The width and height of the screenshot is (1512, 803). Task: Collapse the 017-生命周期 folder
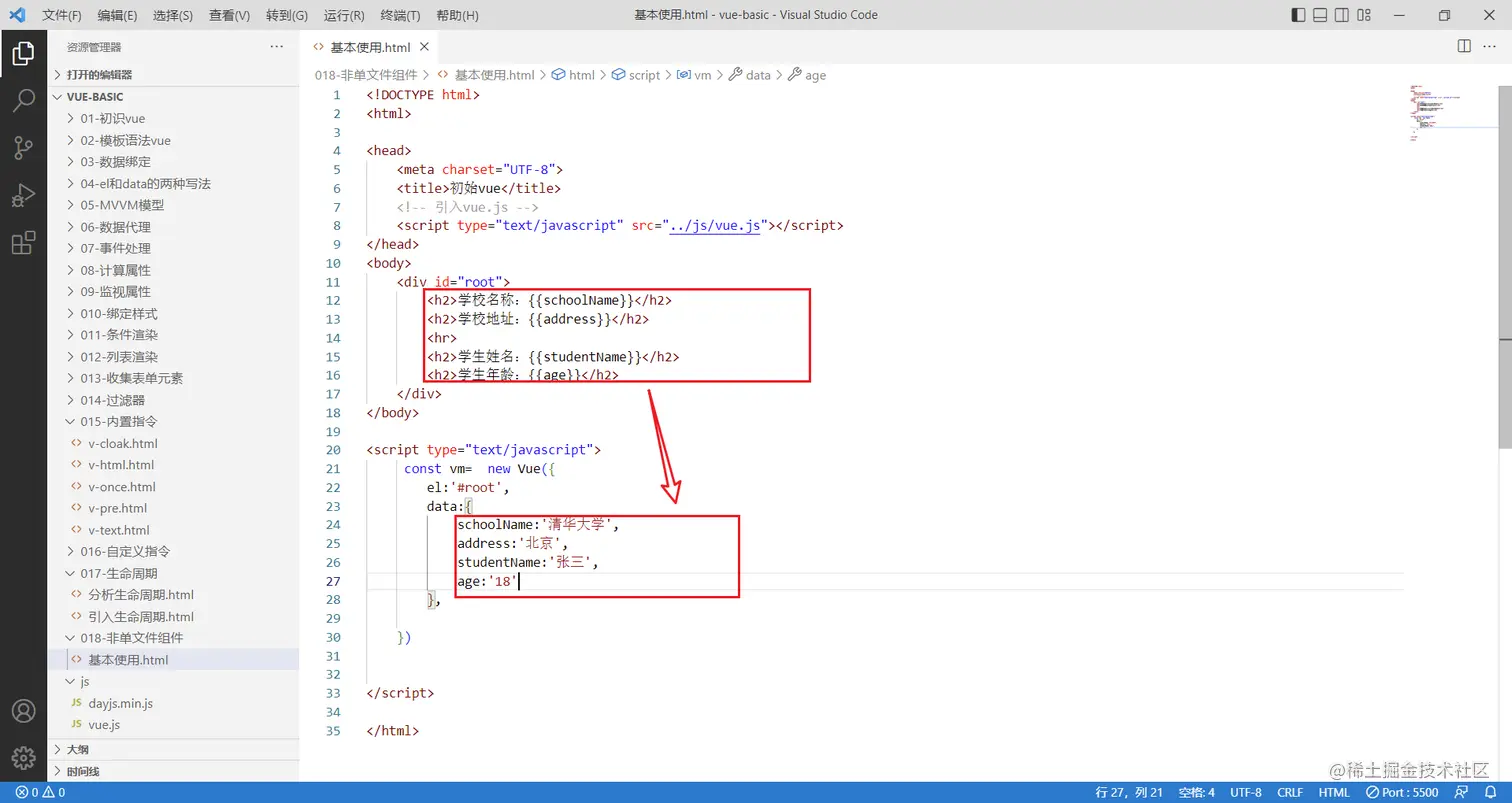click(x=174, y=573)
